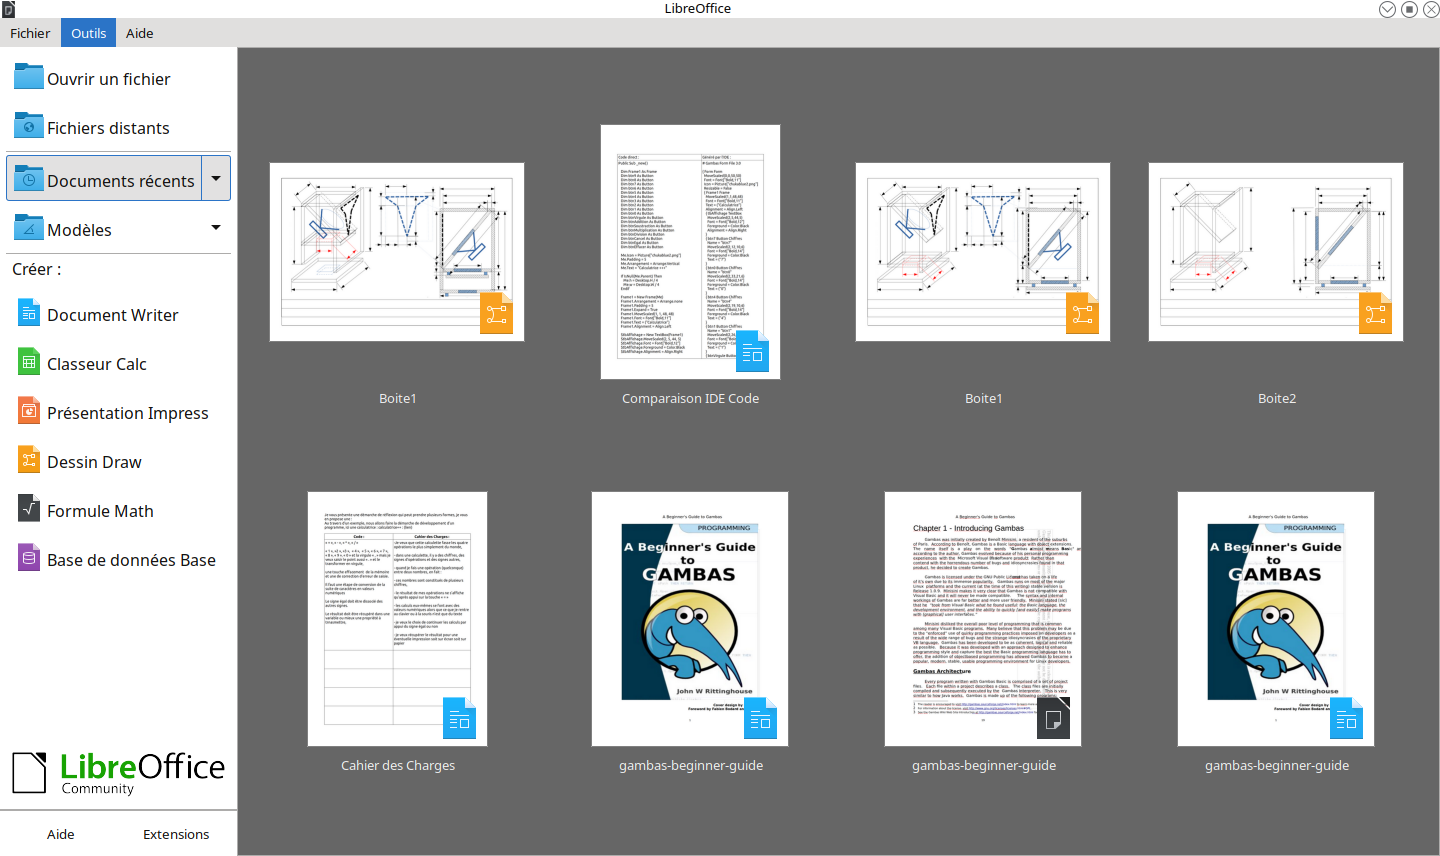Click the Boite2 file name label

click(x=1277, y=398)
